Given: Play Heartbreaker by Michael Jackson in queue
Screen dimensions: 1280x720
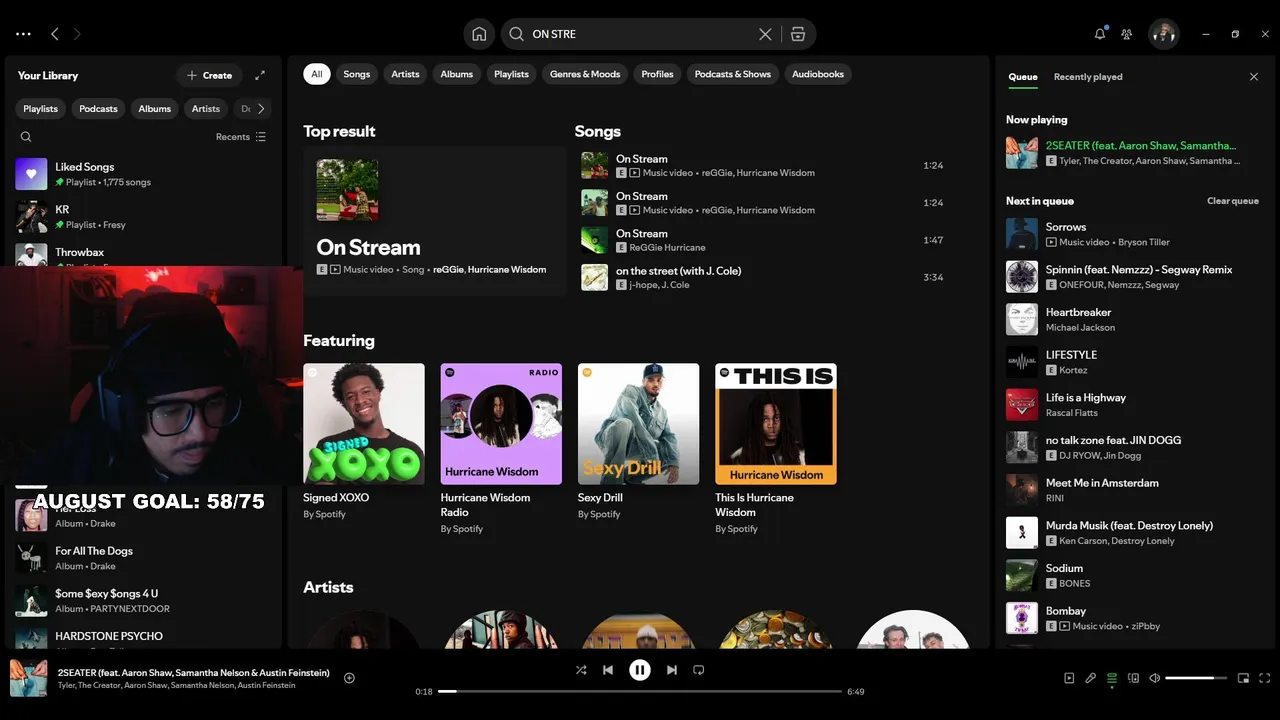Looking at the screenshot, I should click(x=1133, y=320).
